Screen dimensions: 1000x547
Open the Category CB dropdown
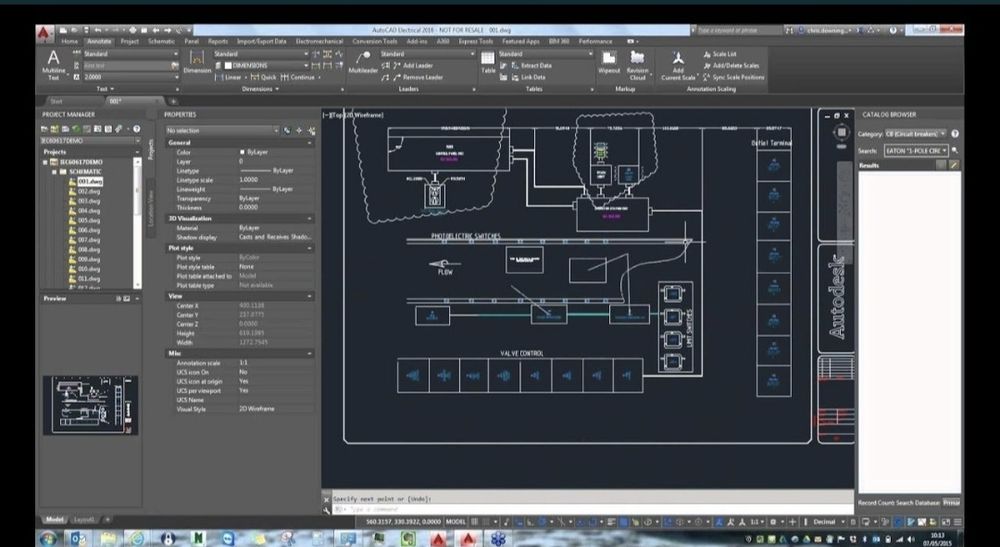(x=915, y=134)
